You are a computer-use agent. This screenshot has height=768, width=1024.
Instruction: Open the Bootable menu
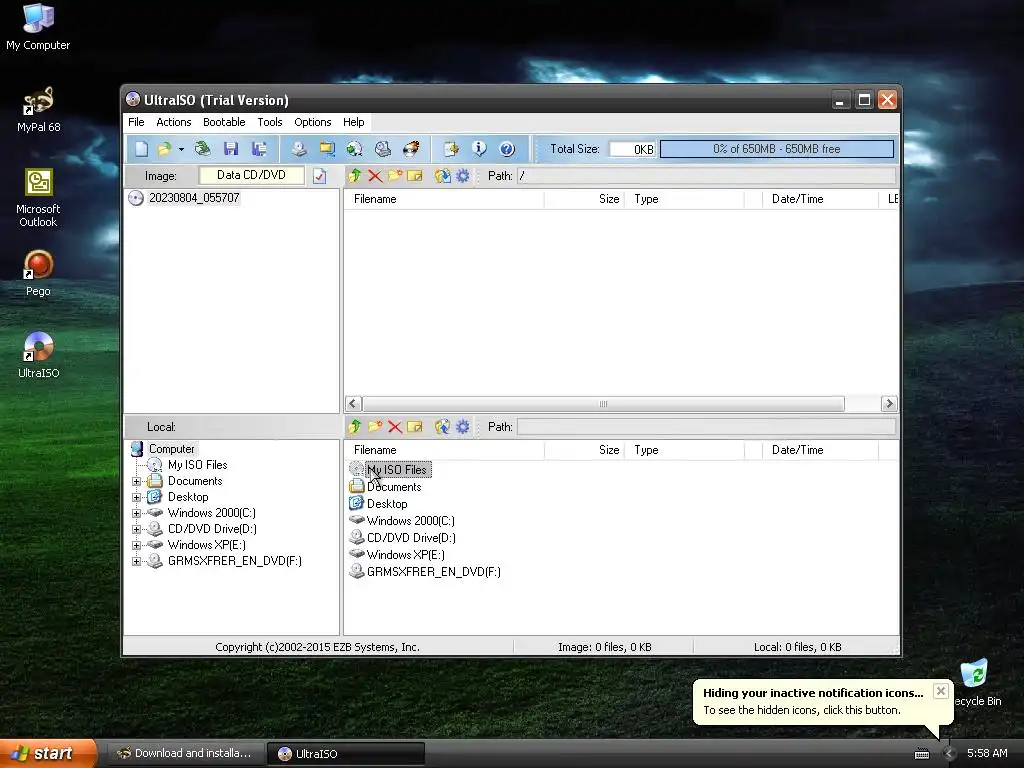click(x=224, y=122)
